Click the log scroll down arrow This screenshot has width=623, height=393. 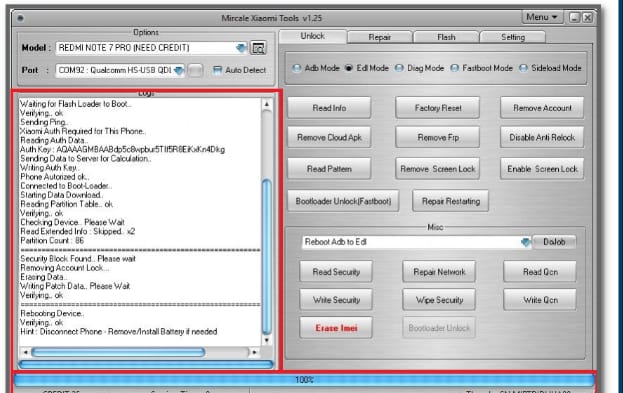(x=267, y=341)
